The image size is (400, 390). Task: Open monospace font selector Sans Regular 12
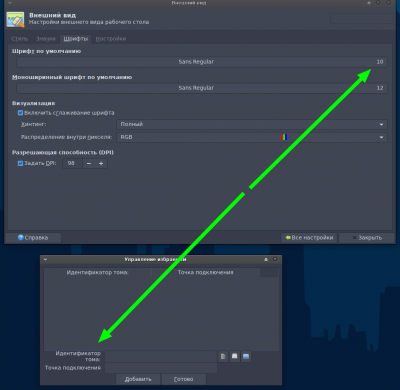click(202, 88)
